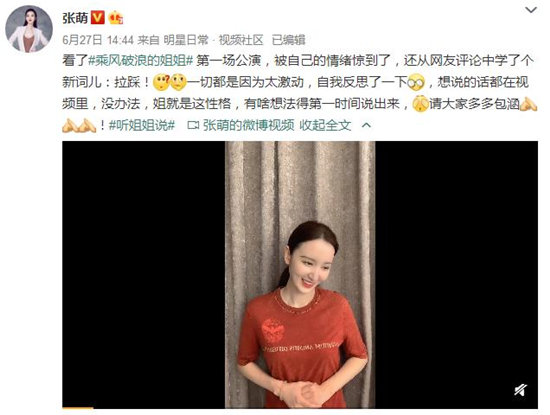Click the video camera icon before 张萌的微博视频
This screenshot has height=415, width=550.
[x=193, y=125]
